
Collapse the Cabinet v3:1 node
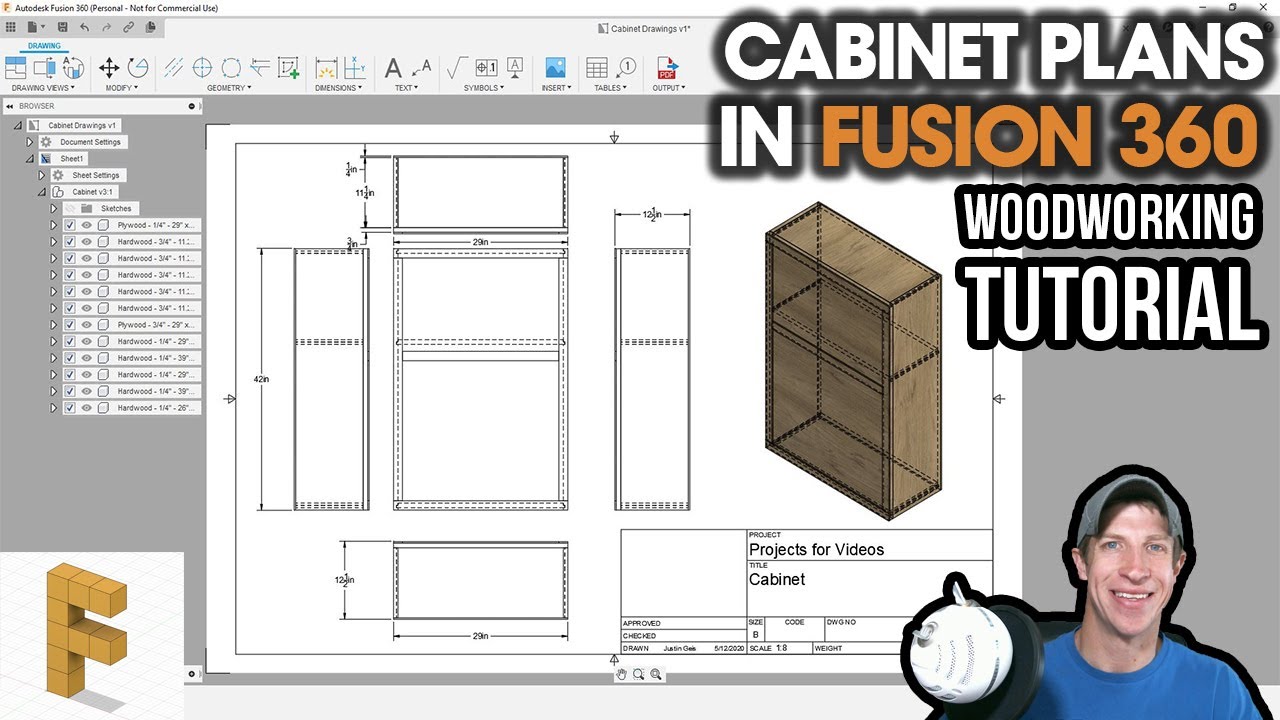click(42, 191)
